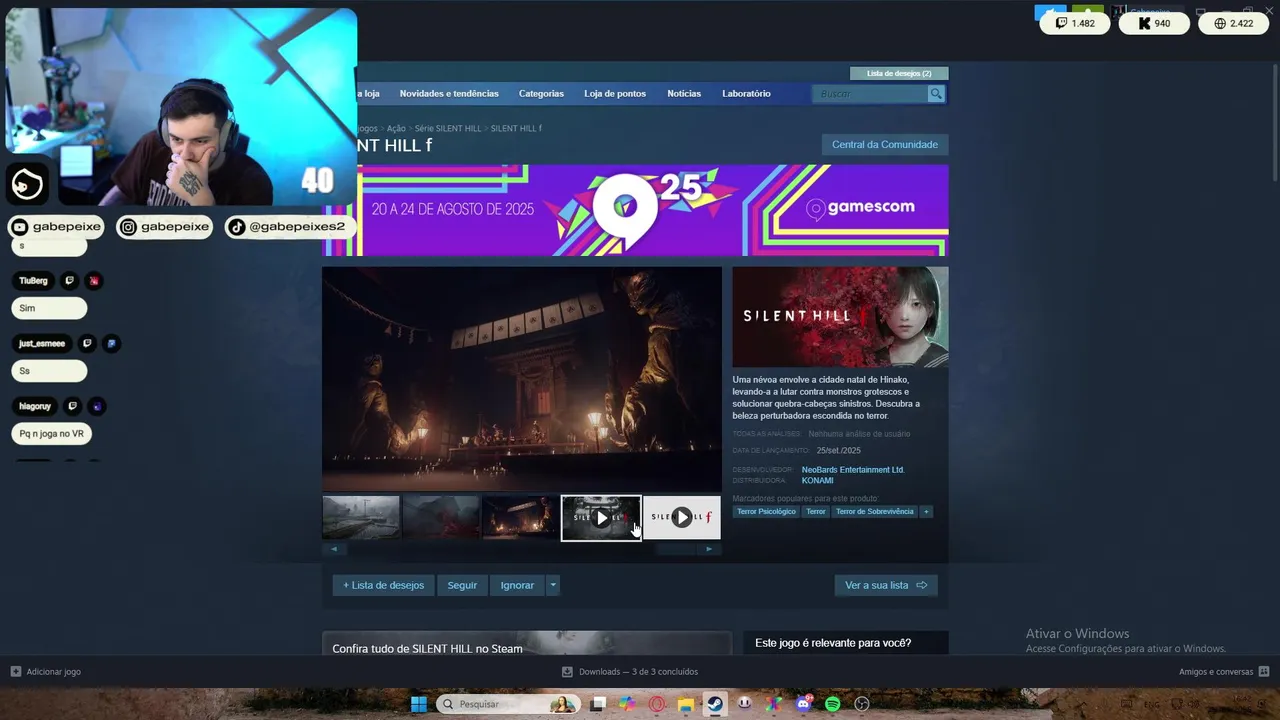Go to Notícias in store navigation

(684, 94)
